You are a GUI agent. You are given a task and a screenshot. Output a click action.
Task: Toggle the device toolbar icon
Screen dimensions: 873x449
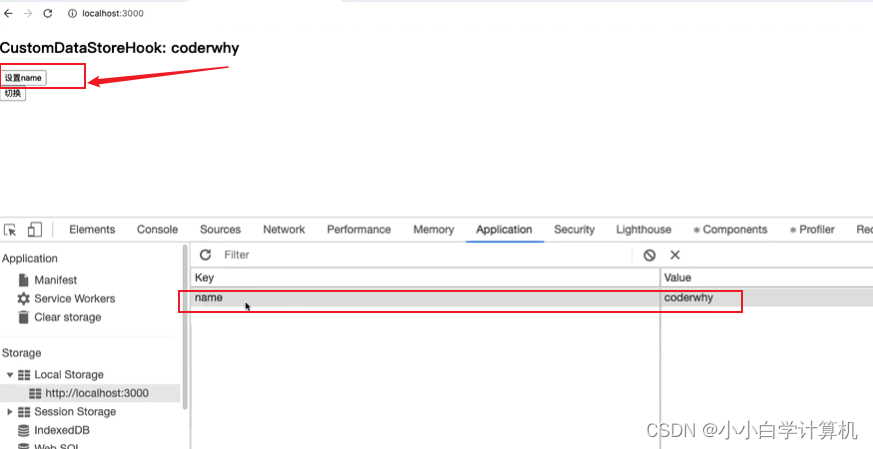[x=35, y=230]
